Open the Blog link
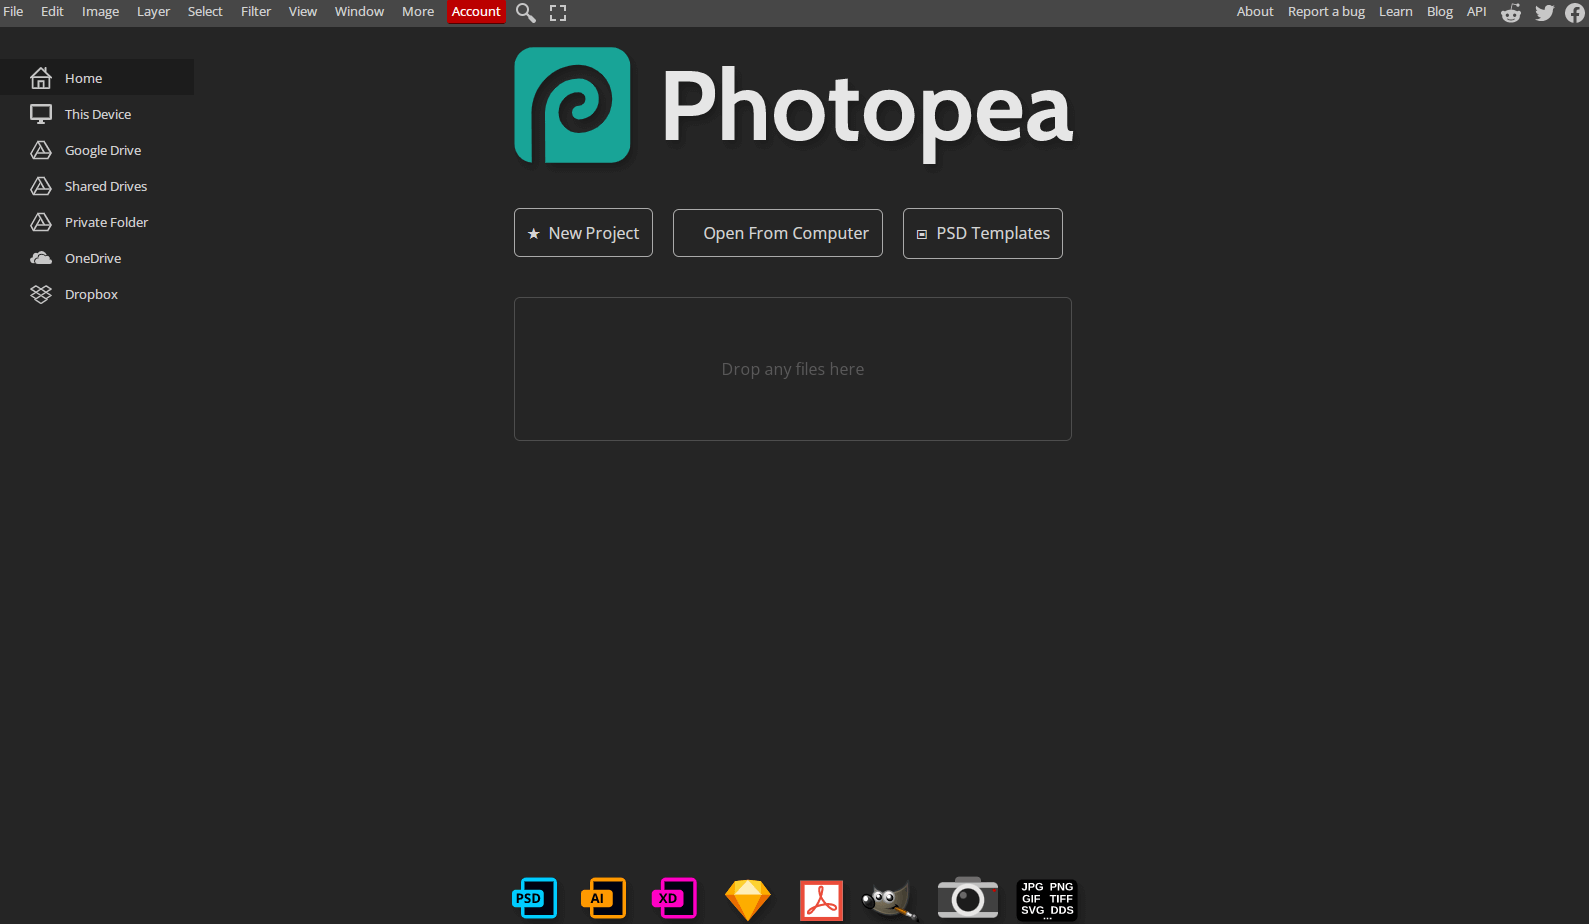This screenshot has width=1589, height=924. pyautogui.click(x=1440, y=12)
